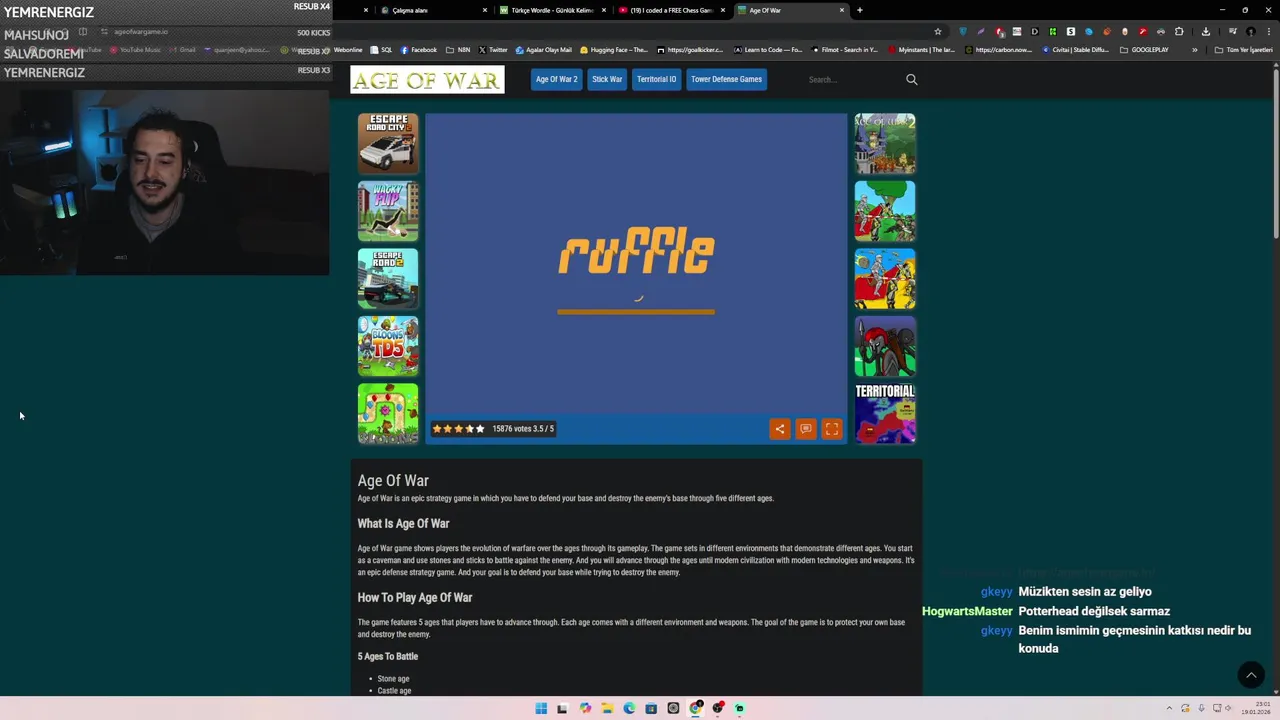Viewport: 1280px width, 720px height.
Task: Open the Territorial game thumbnail
Action: click(885, 414)
